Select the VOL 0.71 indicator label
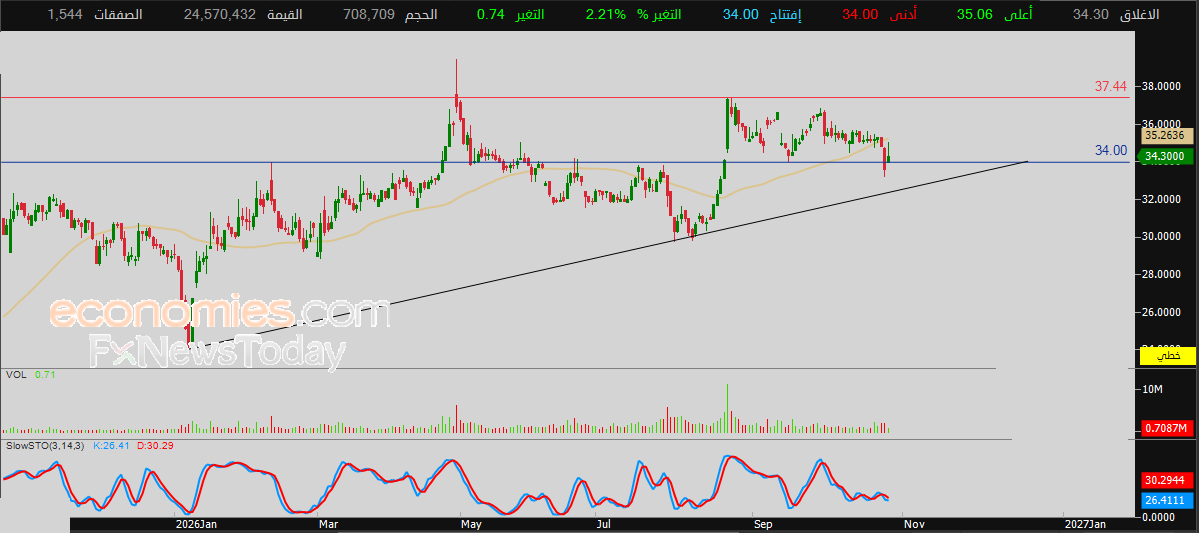This screenshot has width=1199, height=533. [x=31, y=375]
